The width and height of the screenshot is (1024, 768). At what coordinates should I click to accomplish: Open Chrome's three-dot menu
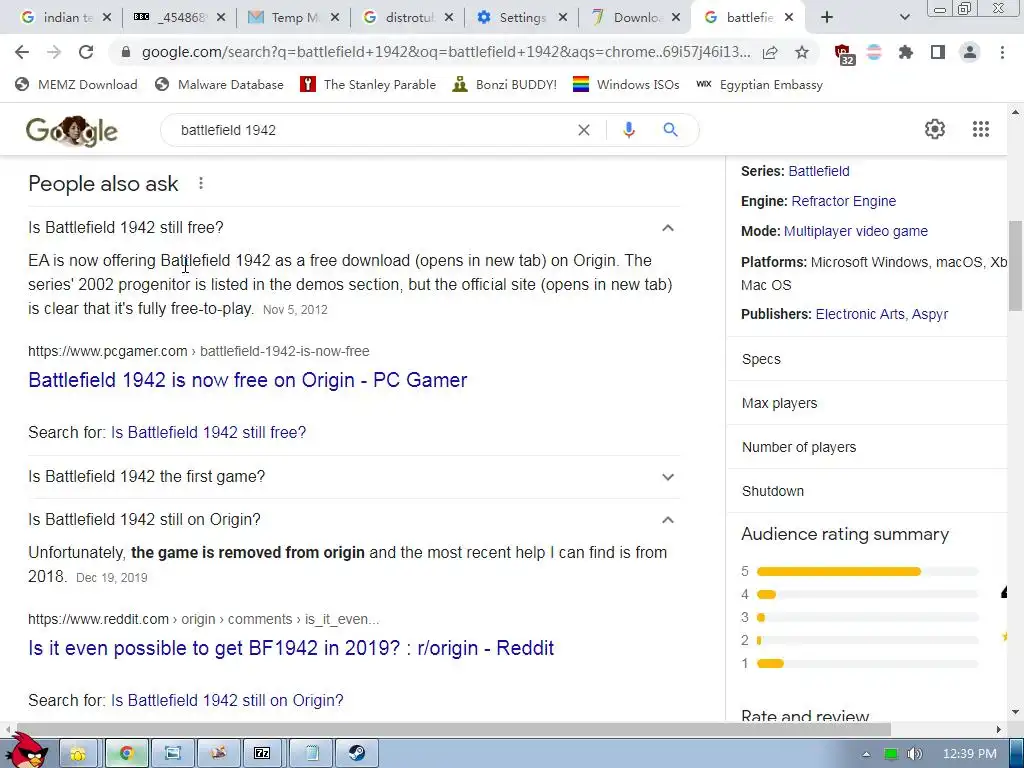(x=1002, y=52)
